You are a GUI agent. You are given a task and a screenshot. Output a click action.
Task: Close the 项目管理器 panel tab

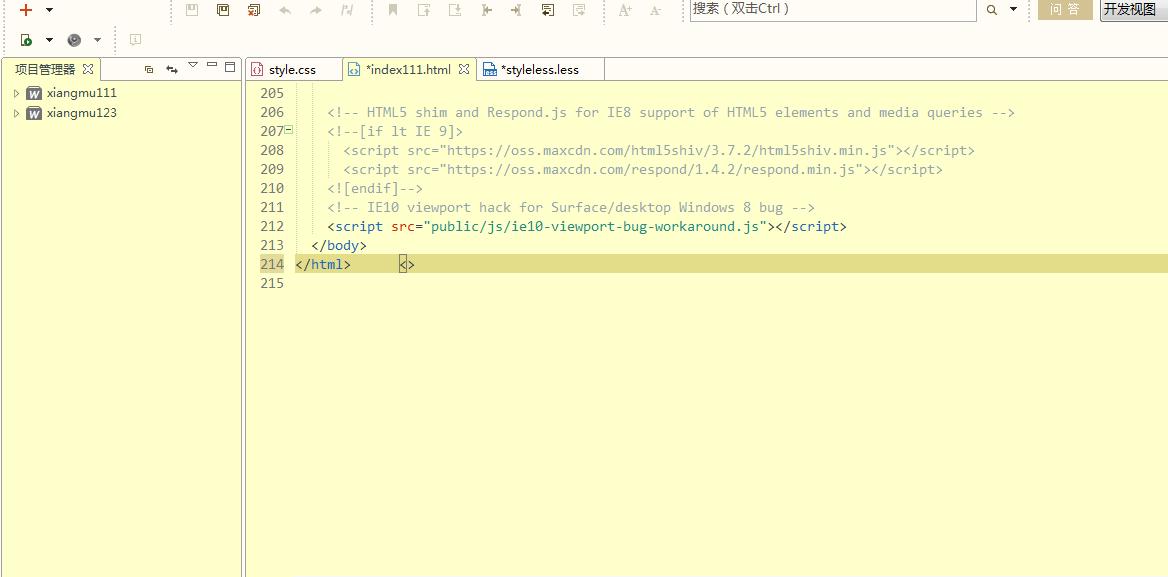click(x=88, y=69)
